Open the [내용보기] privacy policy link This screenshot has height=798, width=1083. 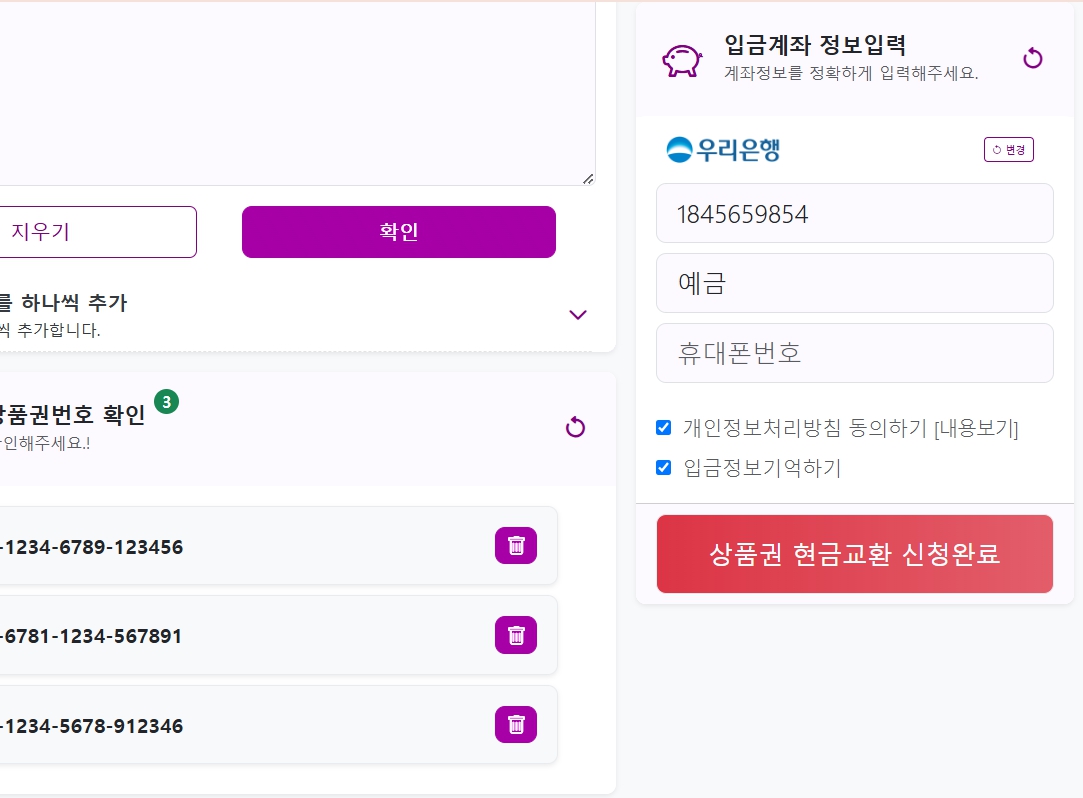[x=976, y=428]
